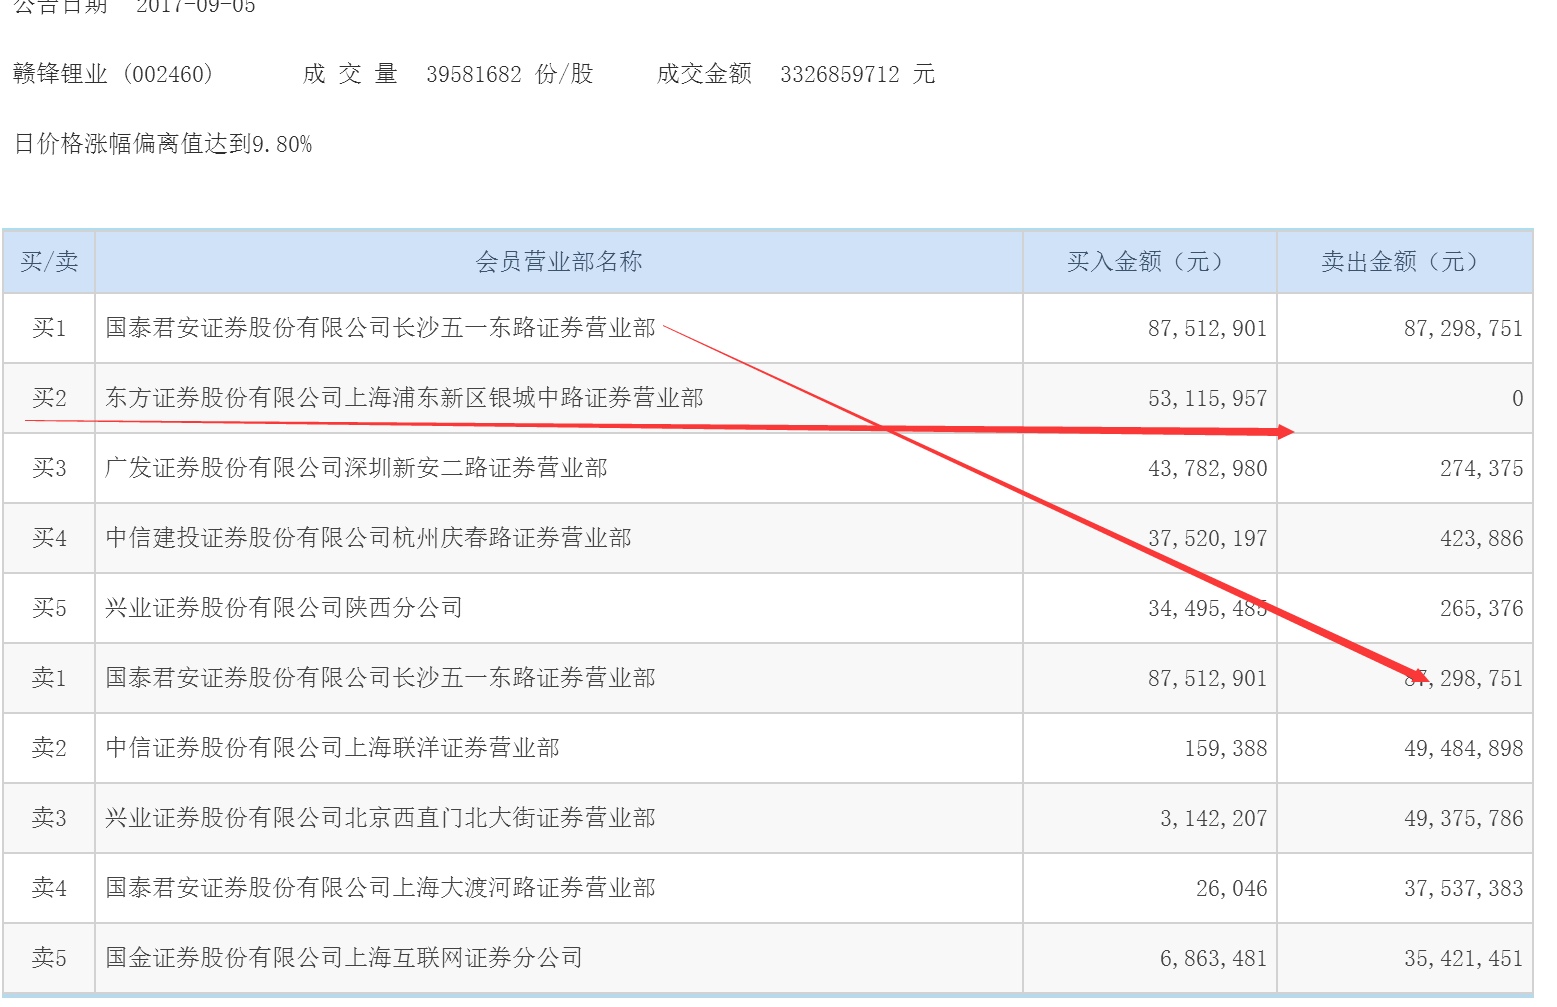Viewport: 1557px width, 1007px height.
Task: Select buy amount 87,512,901 in 卖1 row
Action: coord(1207,679)
